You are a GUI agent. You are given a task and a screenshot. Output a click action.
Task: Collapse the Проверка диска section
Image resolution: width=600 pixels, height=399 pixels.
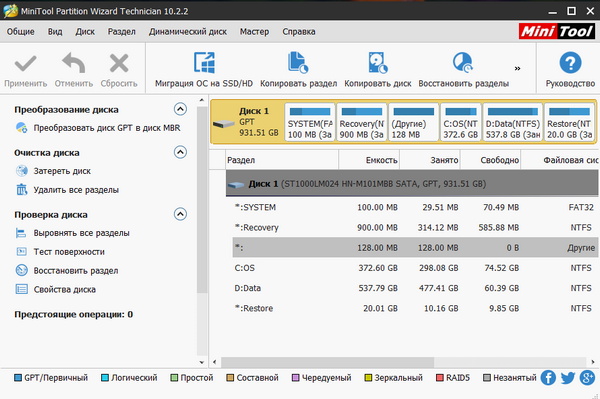180,214
